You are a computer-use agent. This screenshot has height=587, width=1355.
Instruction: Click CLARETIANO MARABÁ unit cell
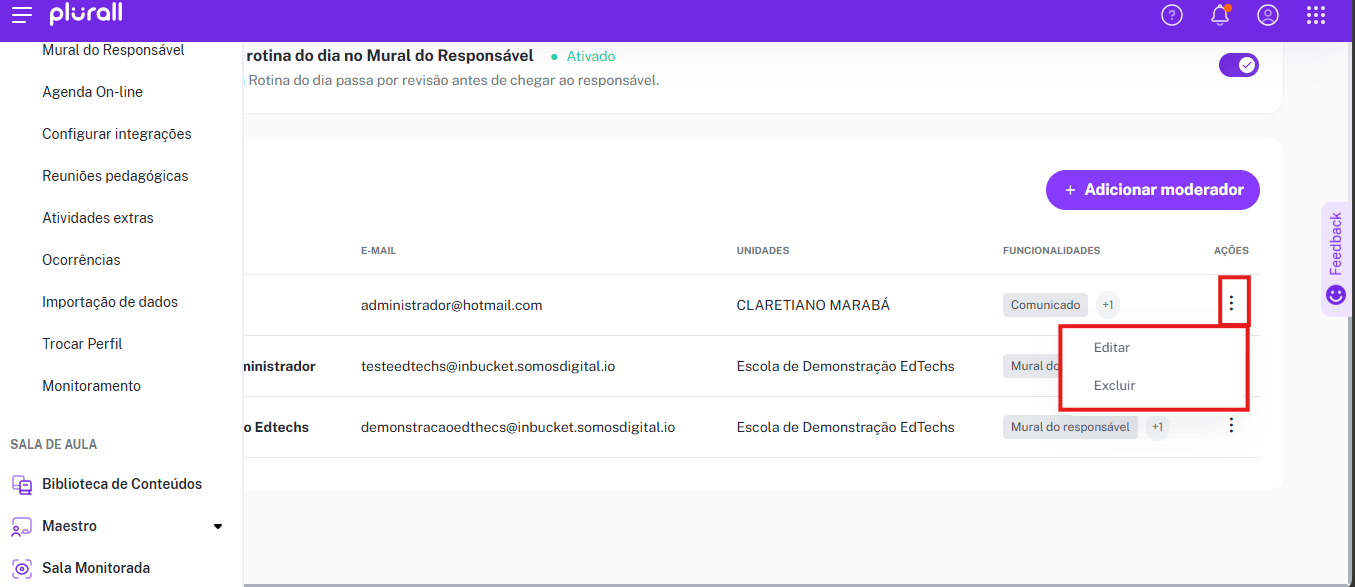(x=813, y=305)
